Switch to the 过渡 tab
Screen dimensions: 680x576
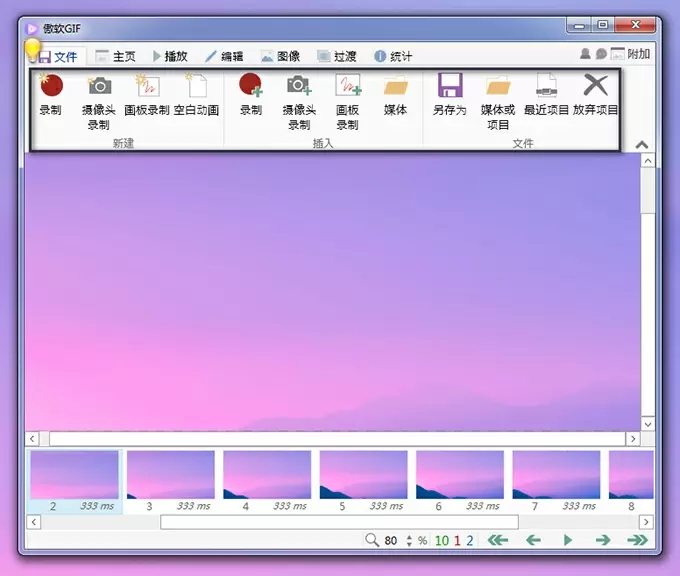(x=337, y=57)
